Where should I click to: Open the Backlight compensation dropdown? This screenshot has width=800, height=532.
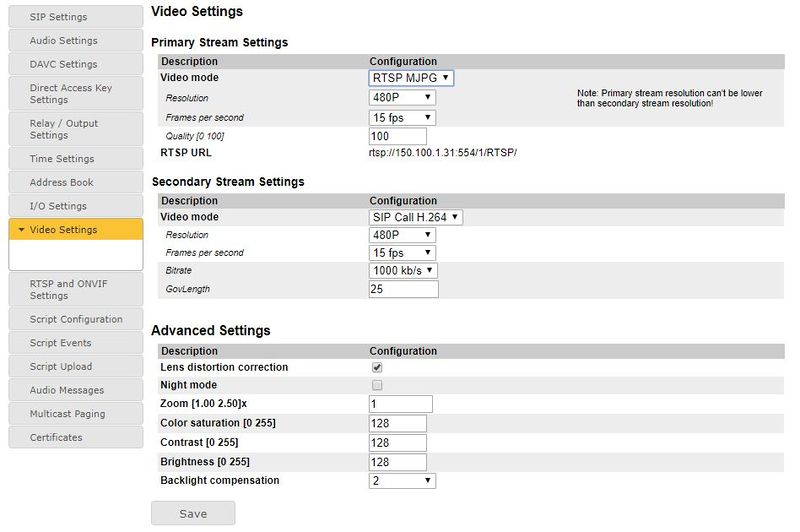click(402, 481)
